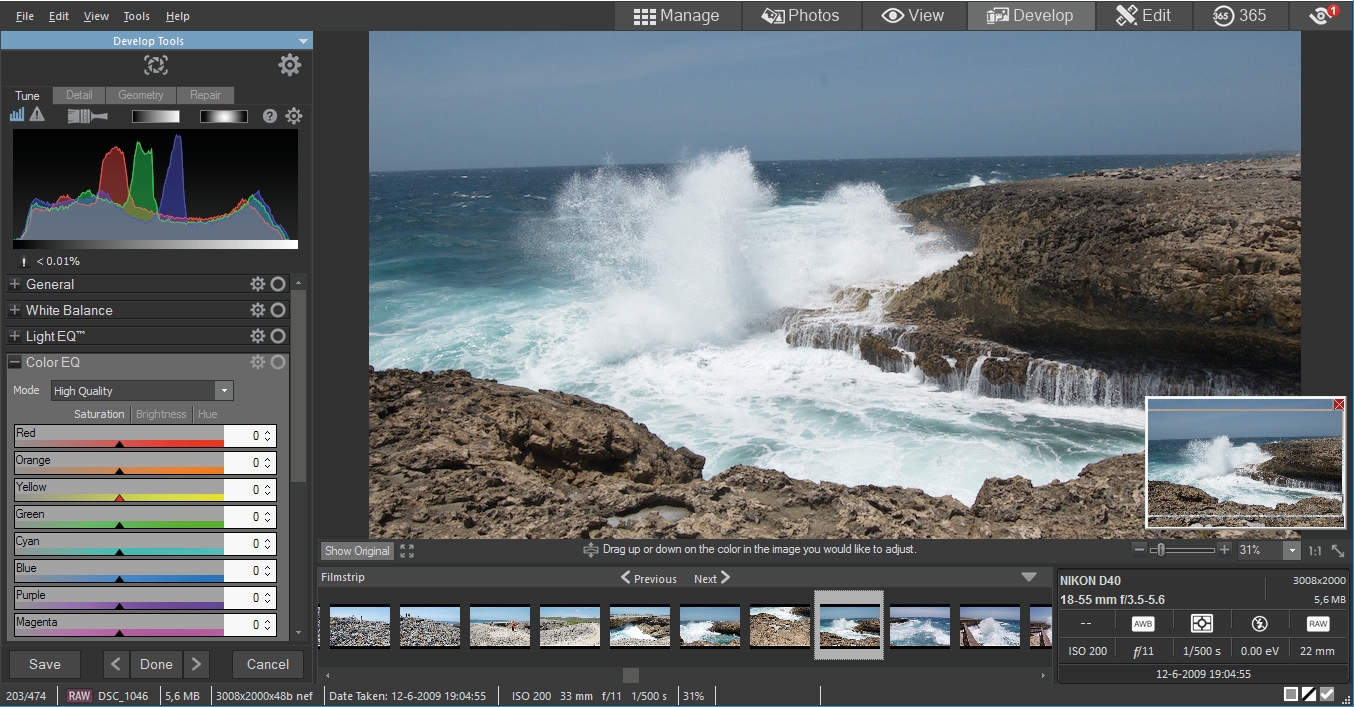Select the radial gradient tool
The height and width of the screenshot is (707, 1354).
(223, 116)
